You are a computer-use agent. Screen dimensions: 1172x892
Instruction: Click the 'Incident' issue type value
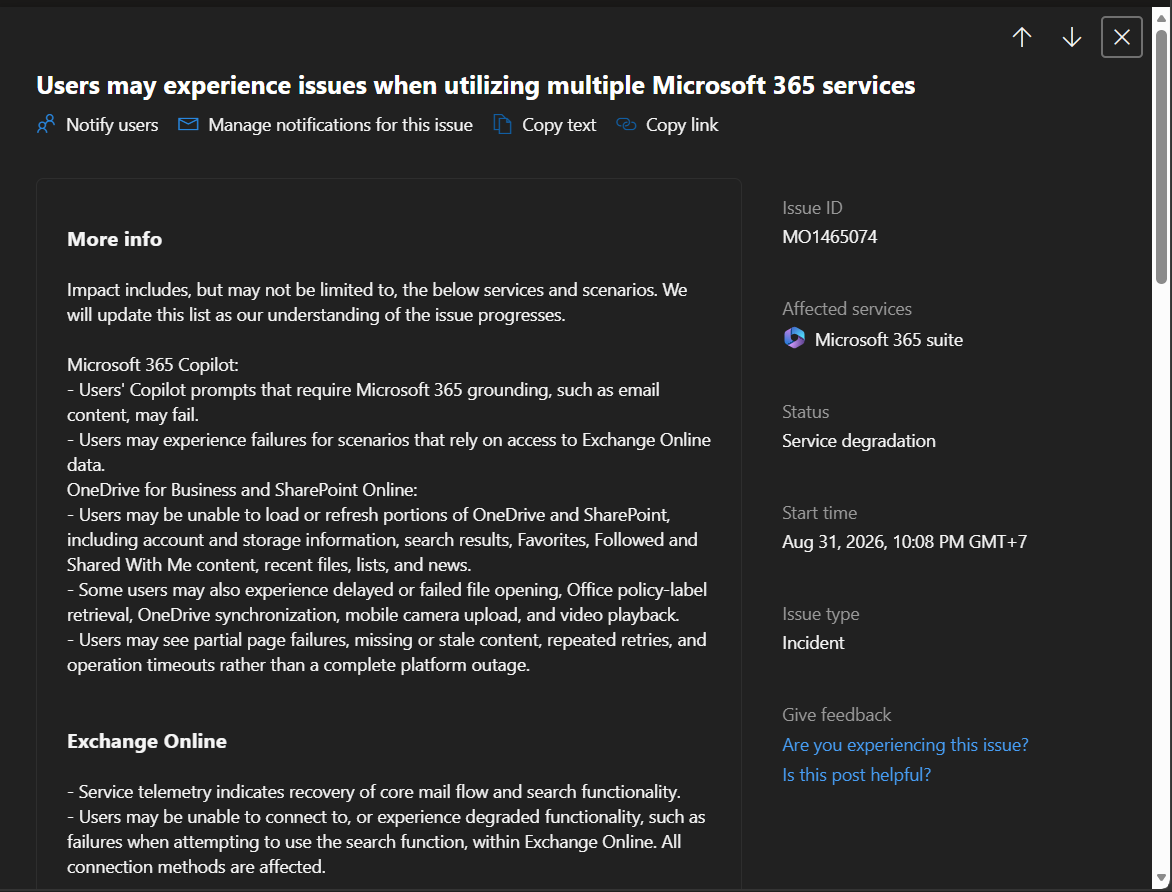click(813, 643)
